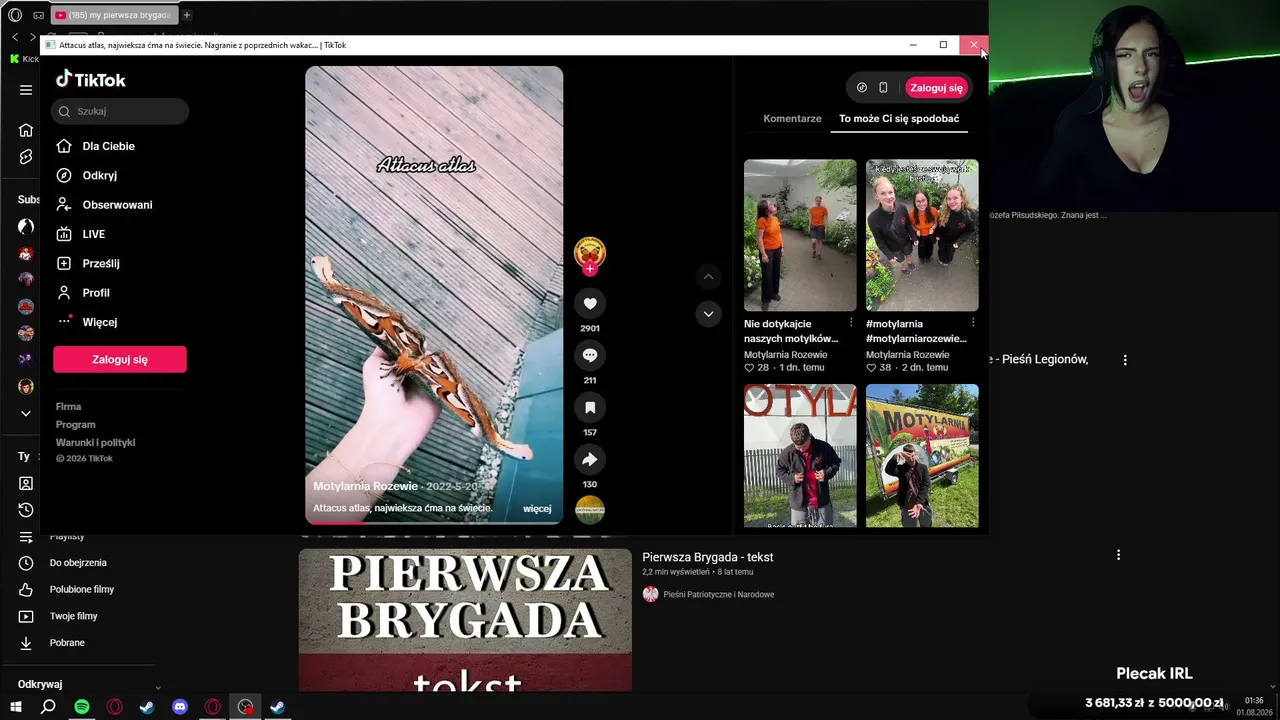Switch to the Komentarze tab
This screenshot has height=720, width=1280.
[x=792, y=118]
